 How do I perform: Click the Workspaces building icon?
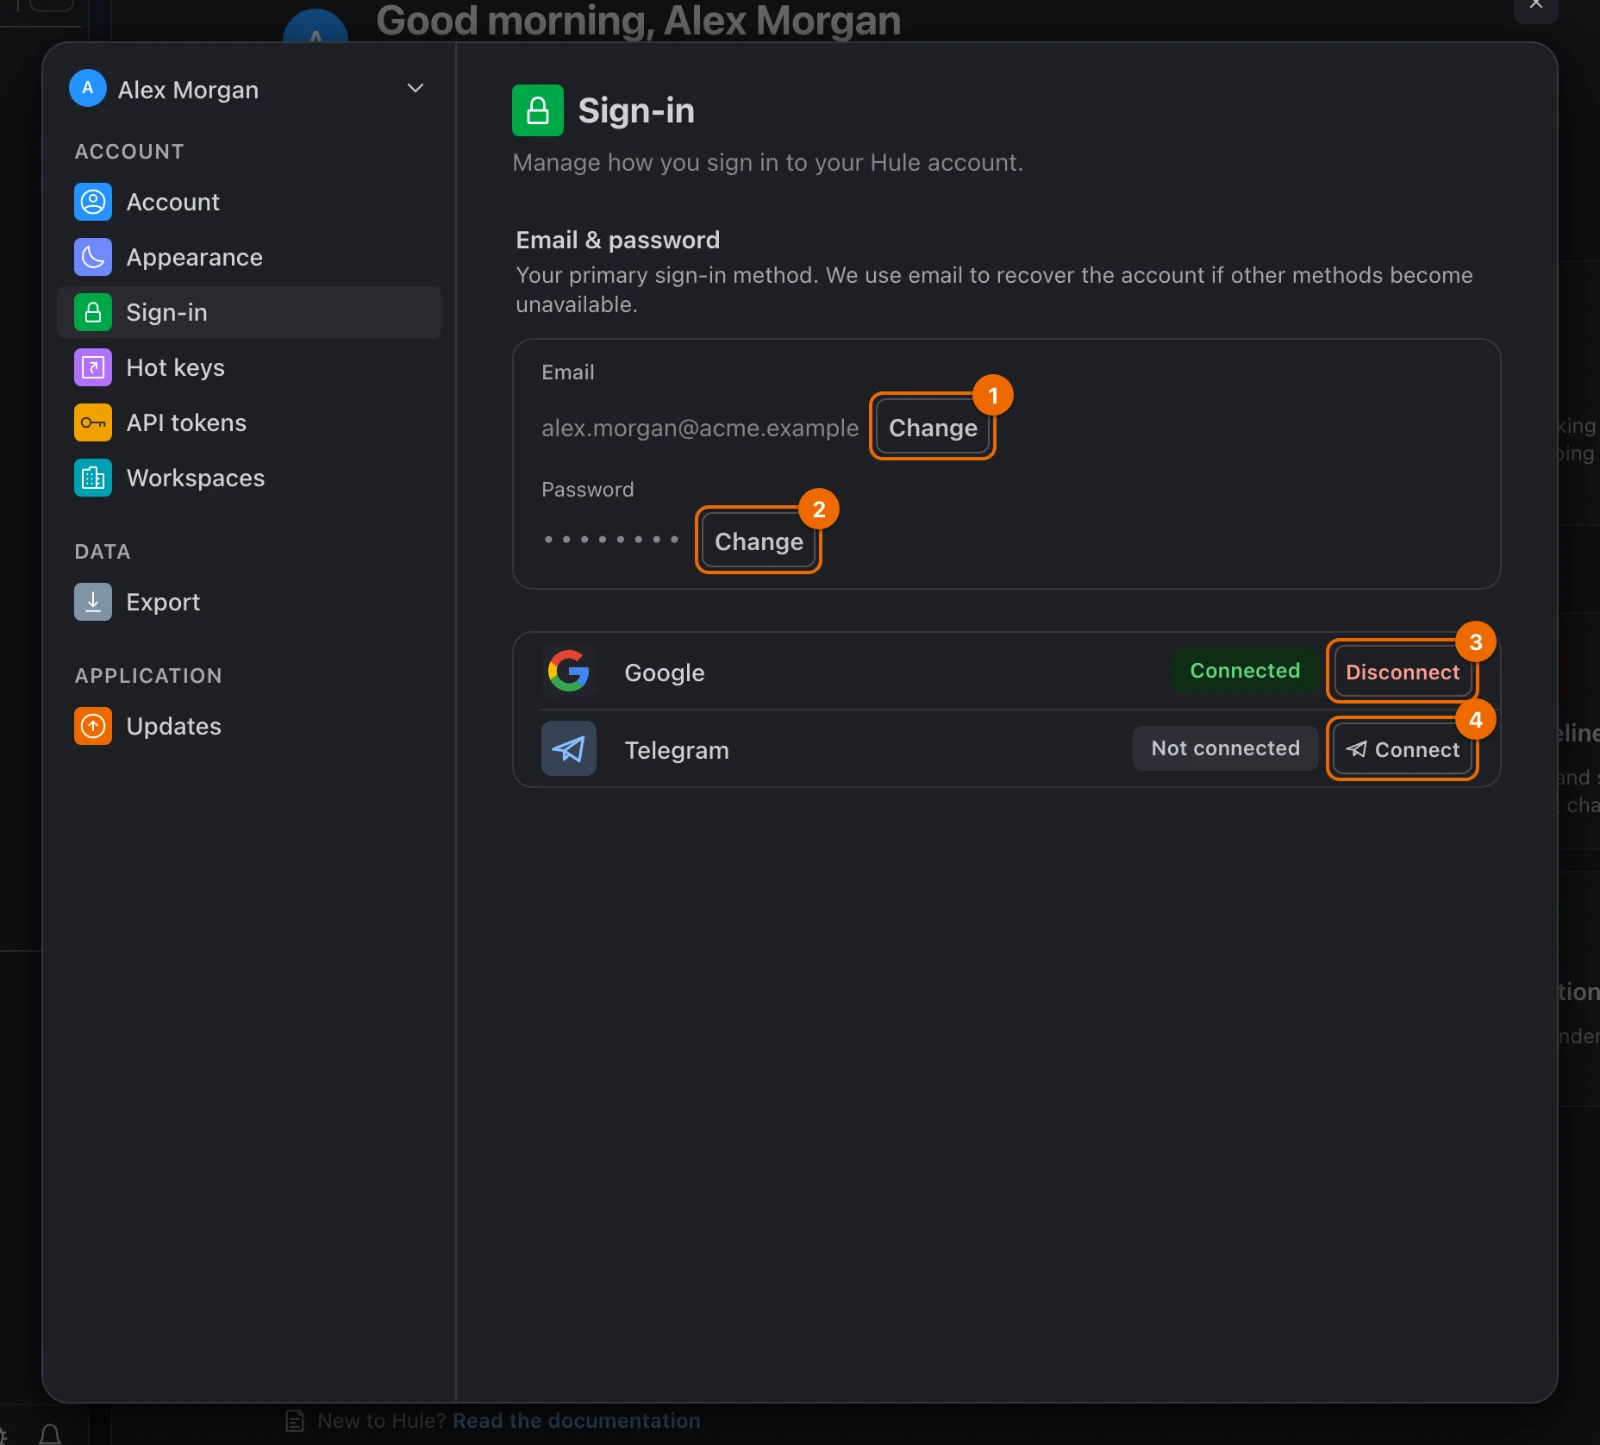pos(93,478)
